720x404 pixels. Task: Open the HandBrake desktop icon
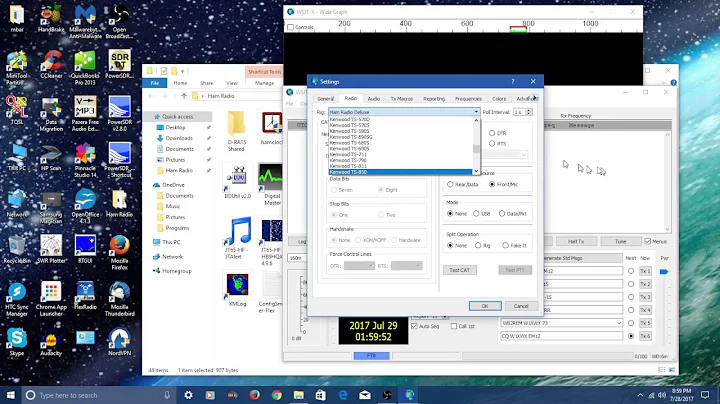click(51, 18)
